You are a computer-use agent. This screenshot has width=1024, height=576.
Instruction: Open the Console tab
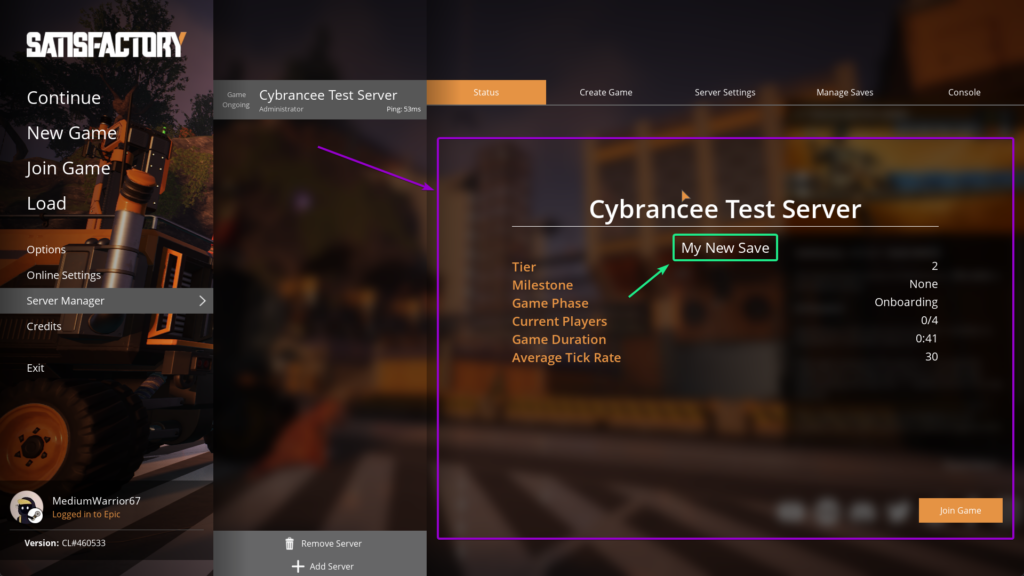(963, 91)
